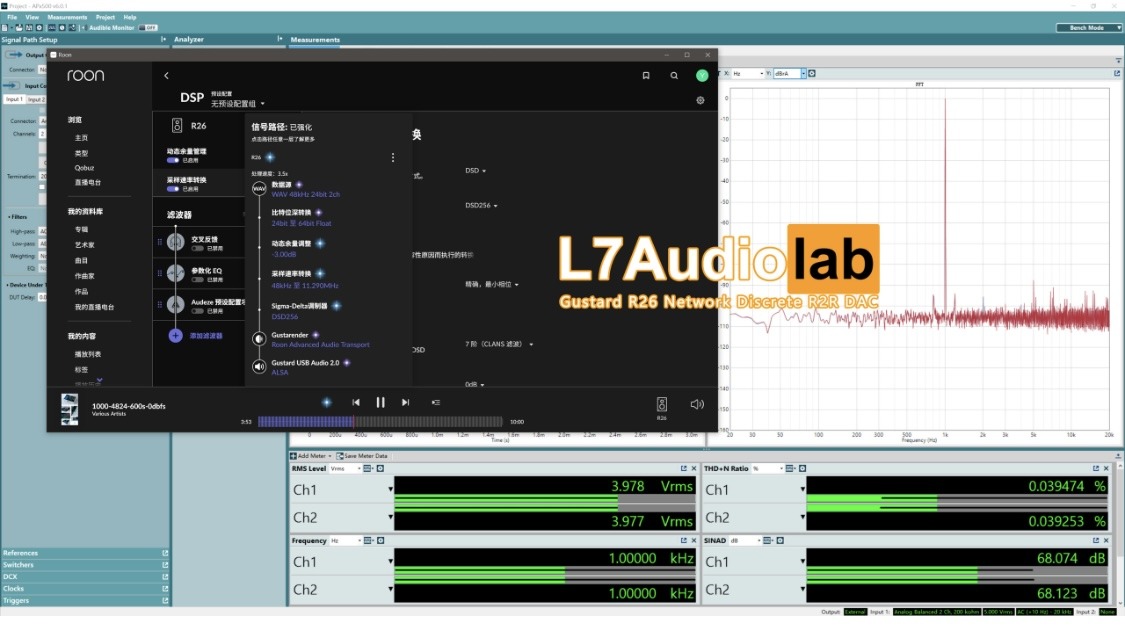
Task: Open the DSP preset group dropdown
Action: click(x=237, y=103)
